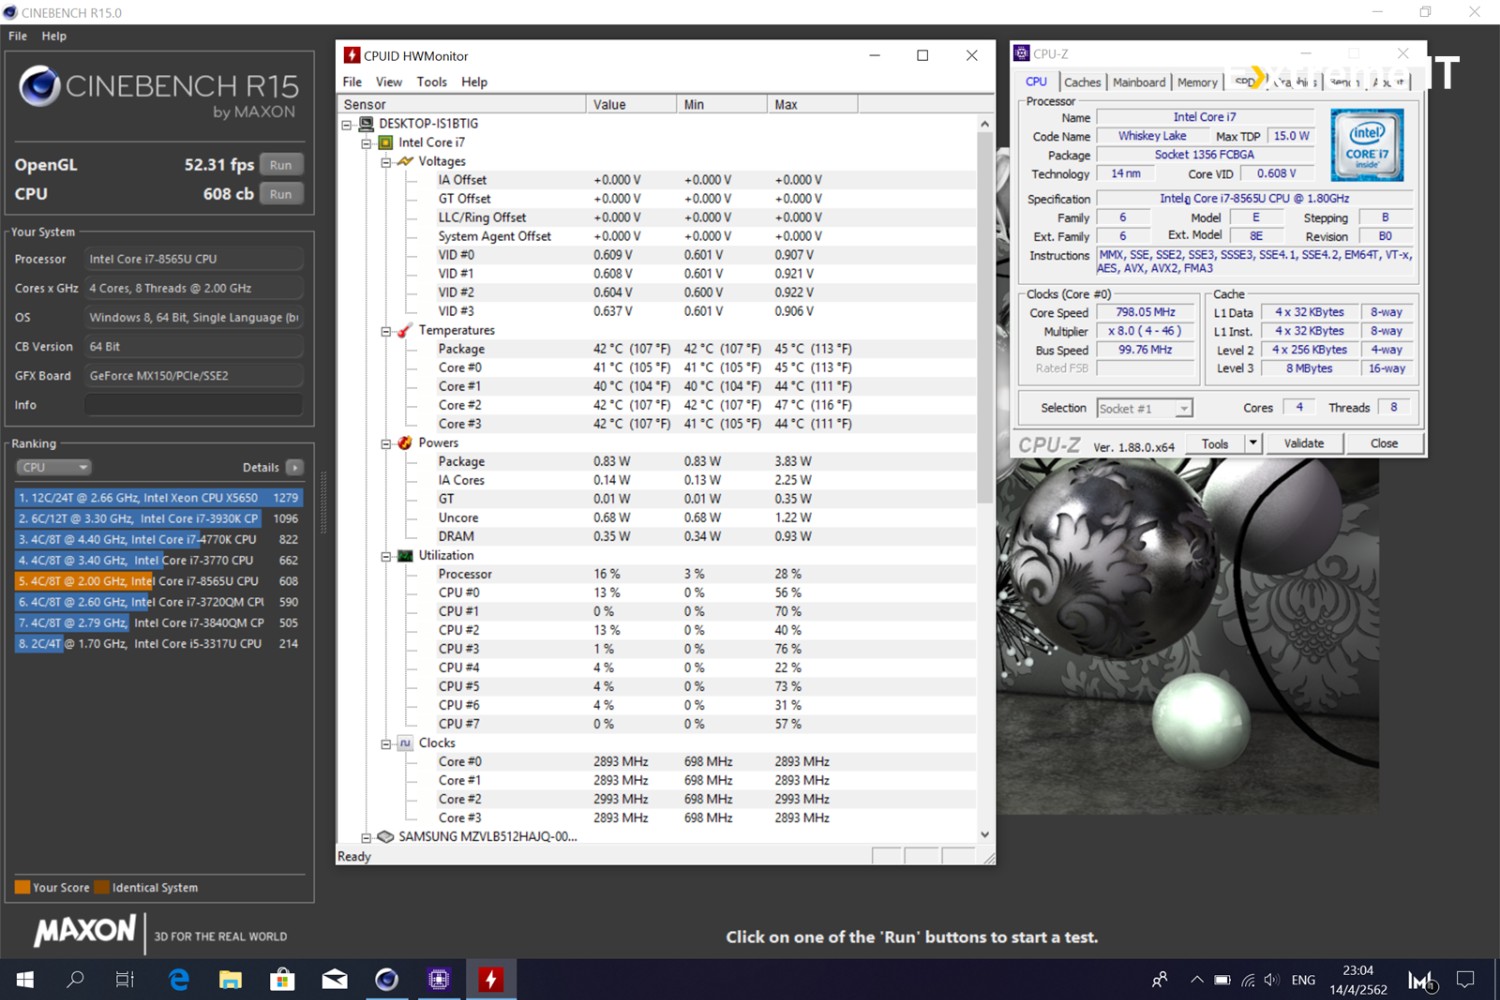Click Info field in Cinebench
This screenshot has height=1000, width=1500.
193,405
